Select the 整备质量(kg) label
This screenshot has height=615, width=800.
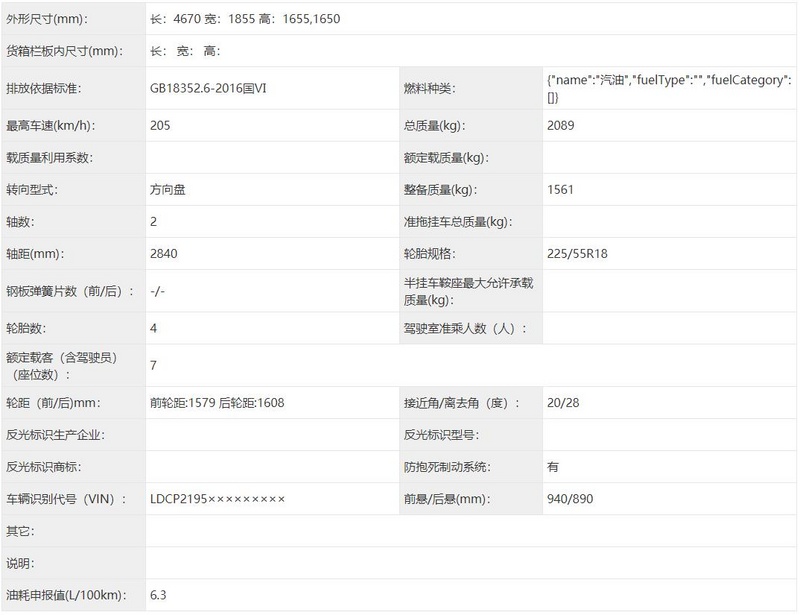pos(440,190)
